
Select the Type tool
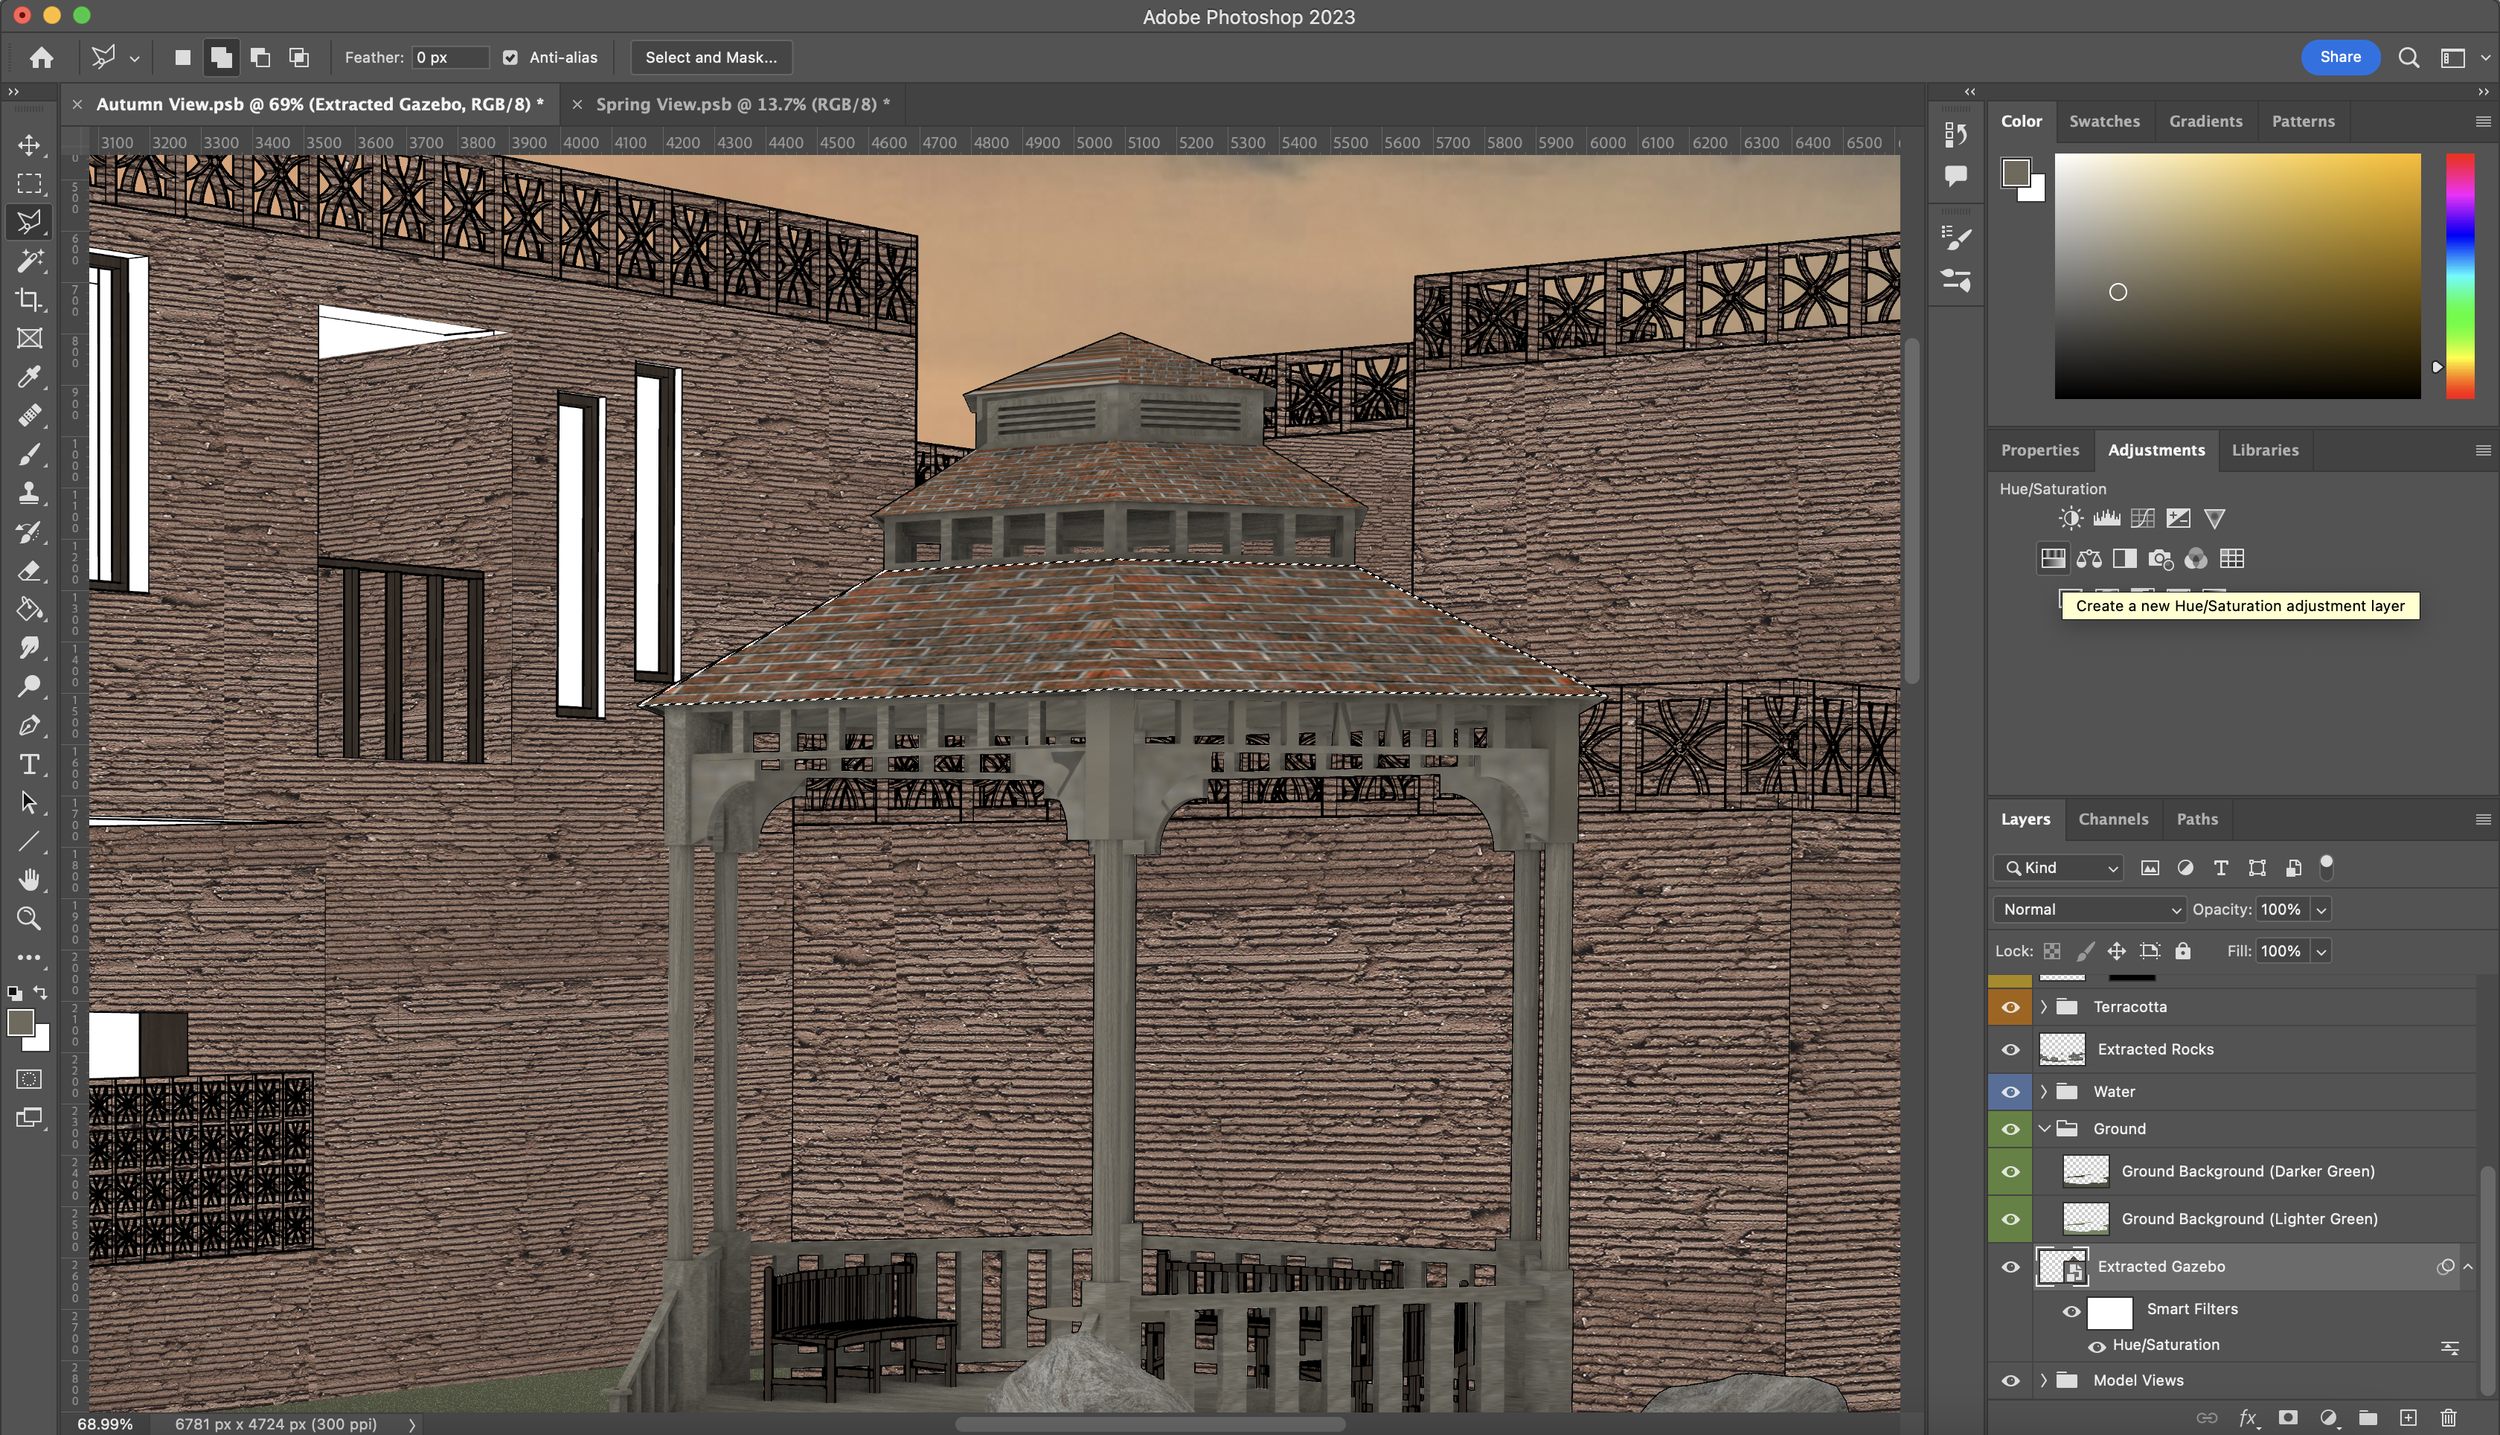point(29,765)
